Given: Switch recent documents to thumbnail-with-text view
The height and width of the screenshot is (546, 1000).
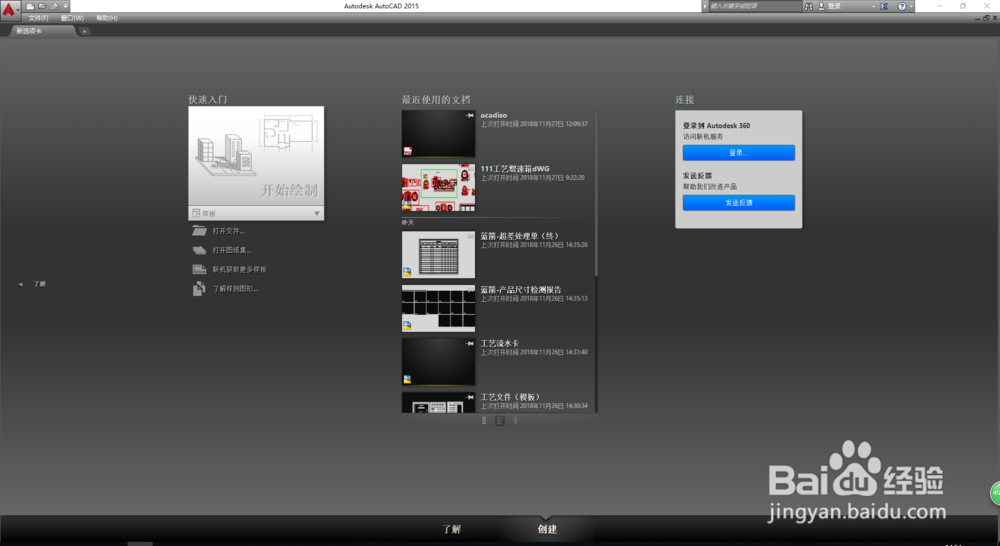Looking at the screenshot, I should [x=500, y=421].
